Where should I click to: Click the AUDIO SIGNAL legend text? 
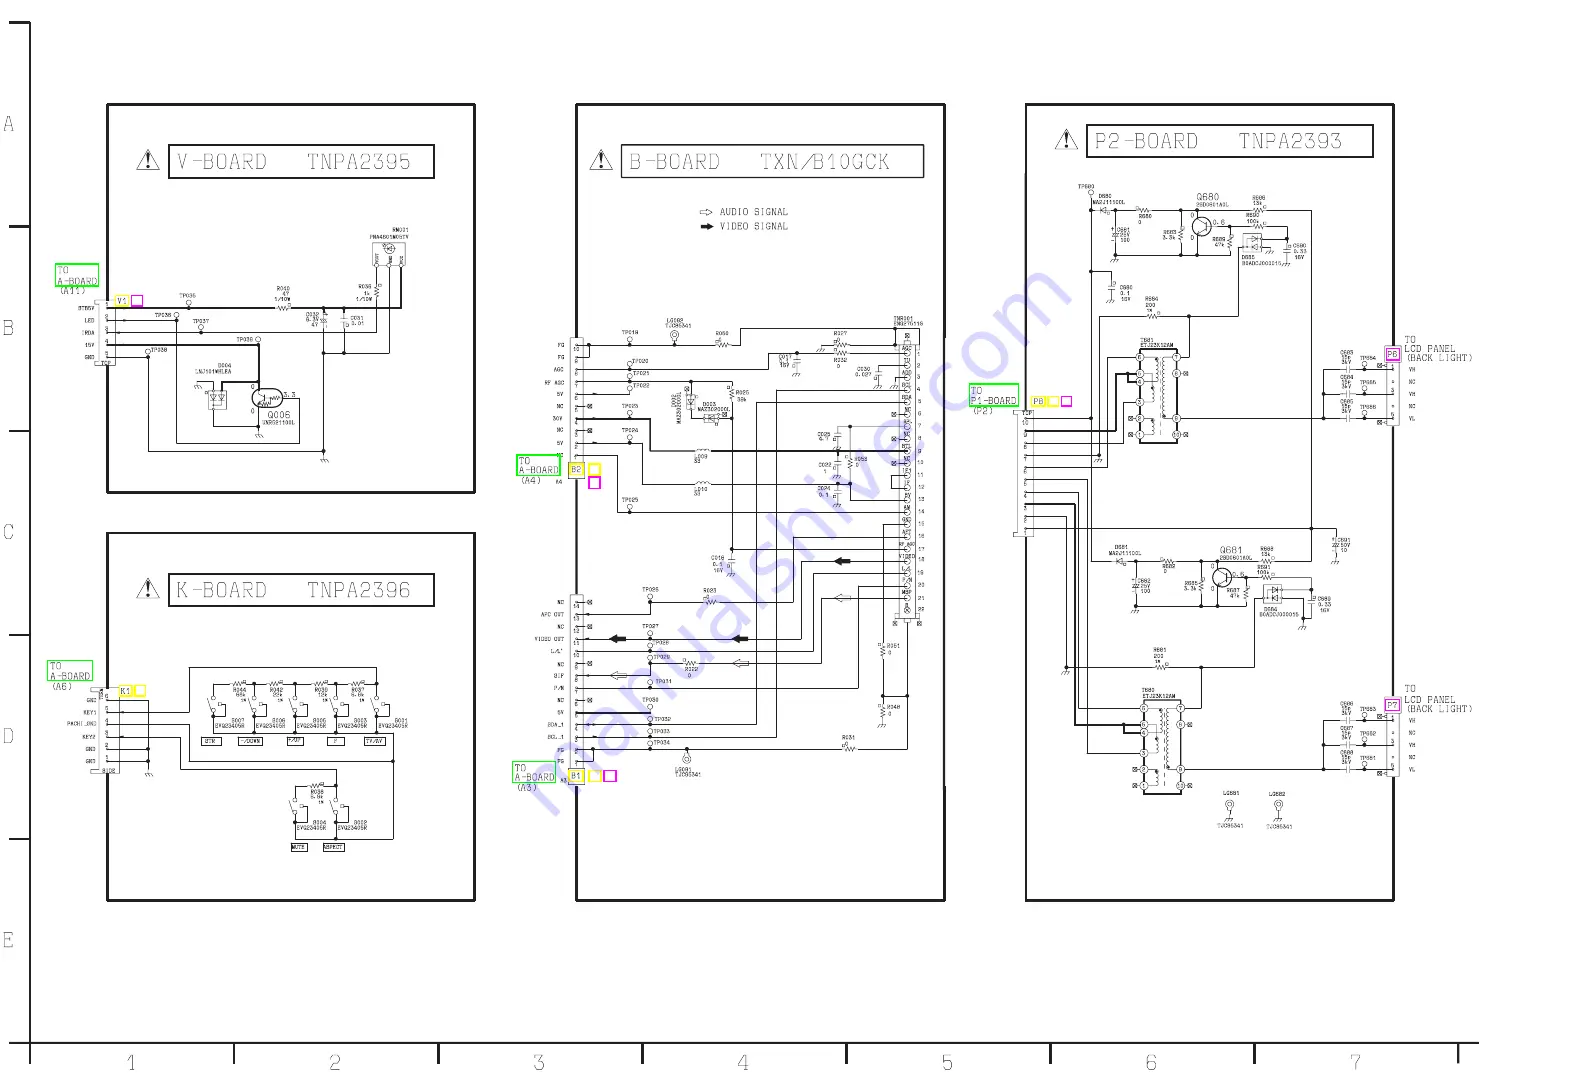(x=754, y=212)
